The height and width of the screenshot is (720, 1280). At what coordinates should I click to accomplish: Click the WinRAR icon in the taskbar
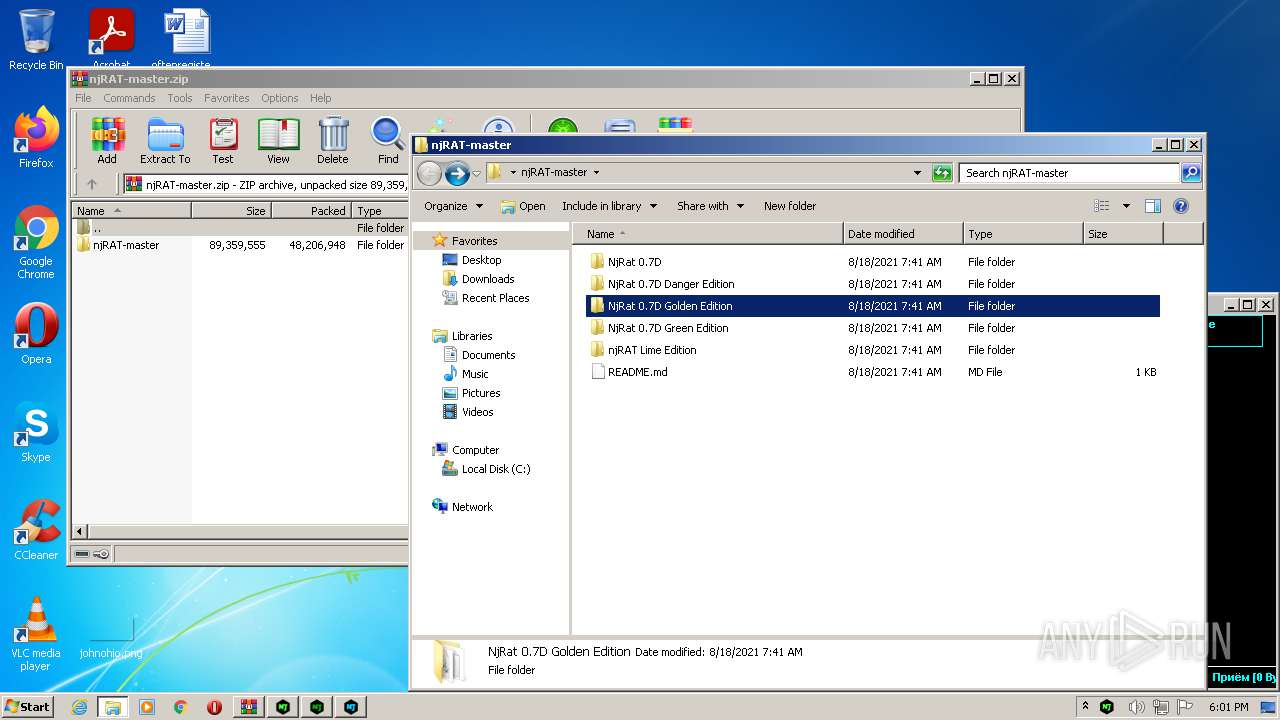click(x=248, y=707)
